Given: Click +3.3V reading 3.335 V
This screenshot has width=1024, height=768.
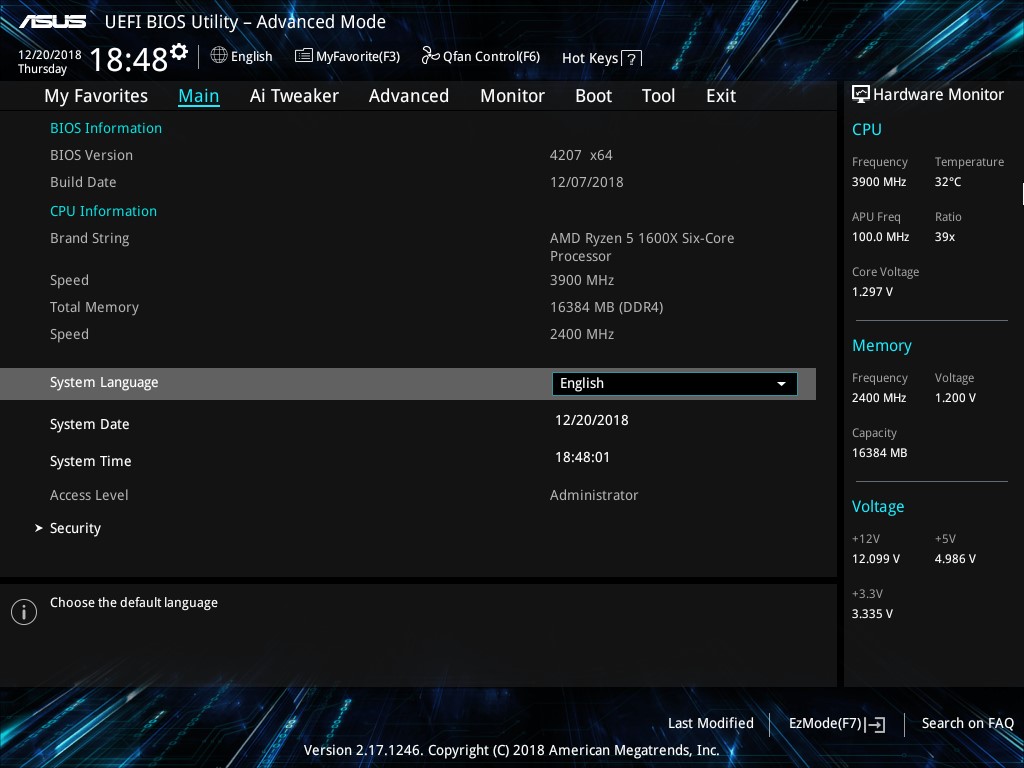Looking at the screenshot, I should 872,613.
